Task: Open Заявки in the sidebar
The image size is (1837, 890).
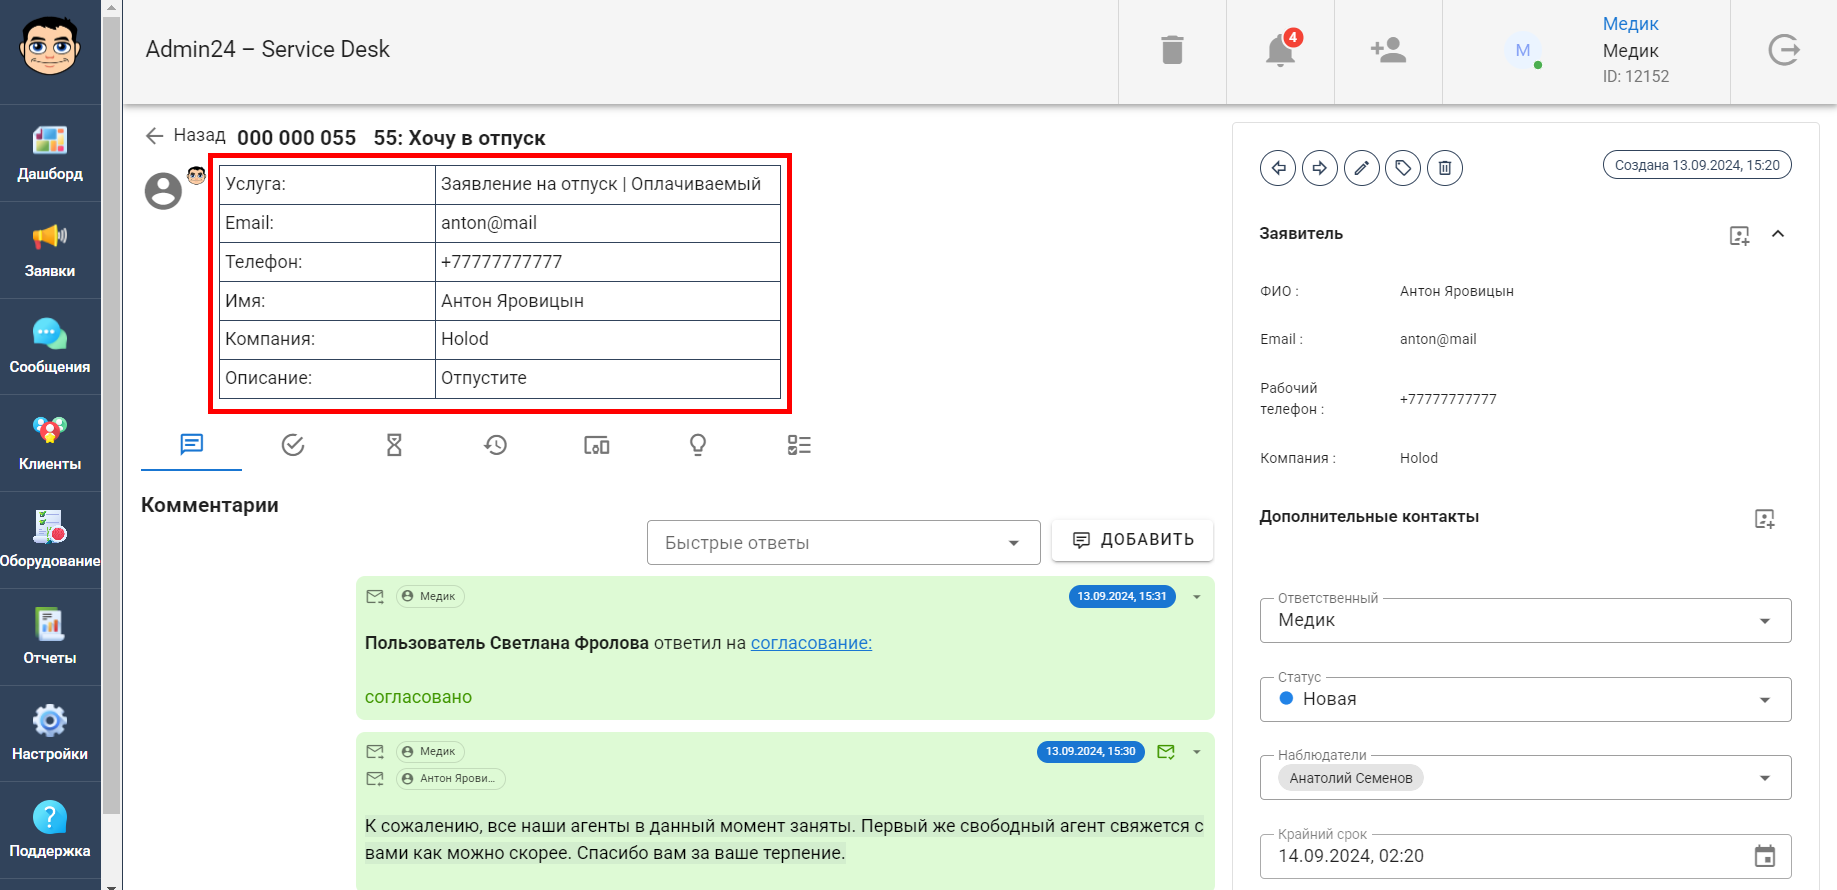Action: click(50, 250)
